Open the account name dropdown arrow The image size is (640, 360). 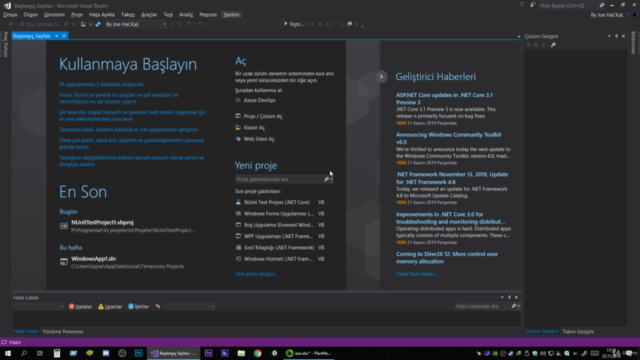click(x=627, y=15)
